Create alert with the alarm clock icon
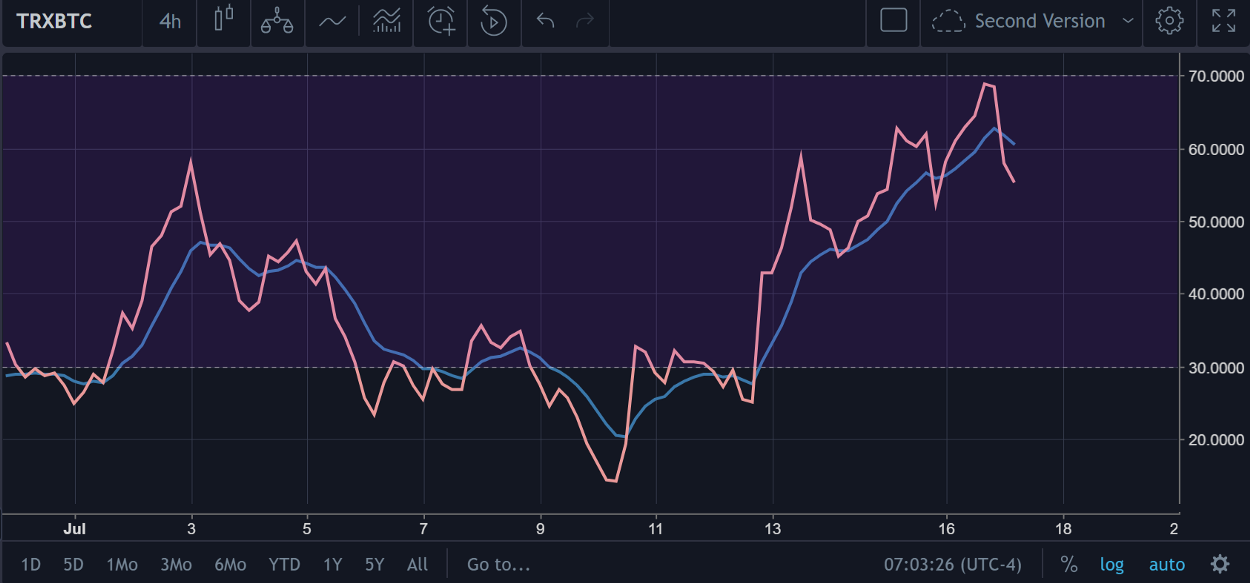This screenshot has width=1250, height=583. (441, 20)
